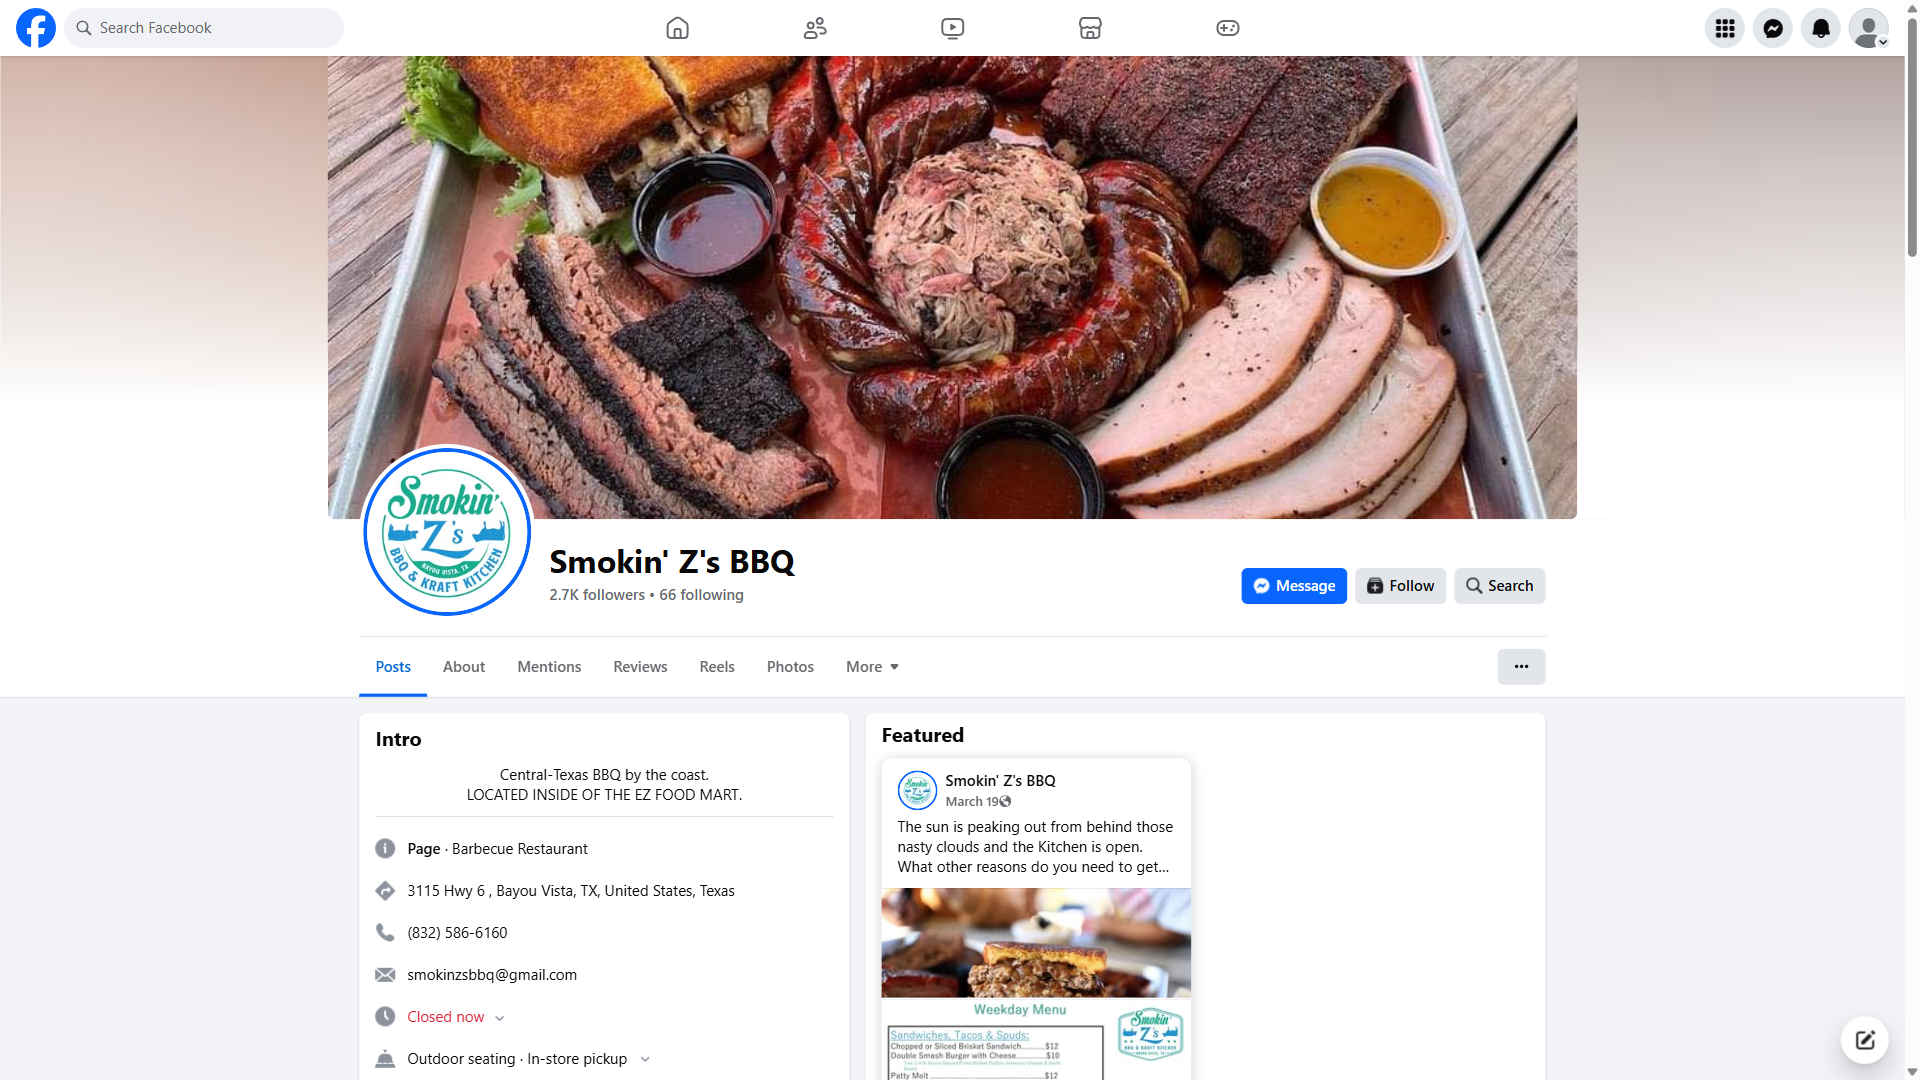Open the apps grid menu icon
Viewport: 1920px width, 1080px height.
(1725, 28)
